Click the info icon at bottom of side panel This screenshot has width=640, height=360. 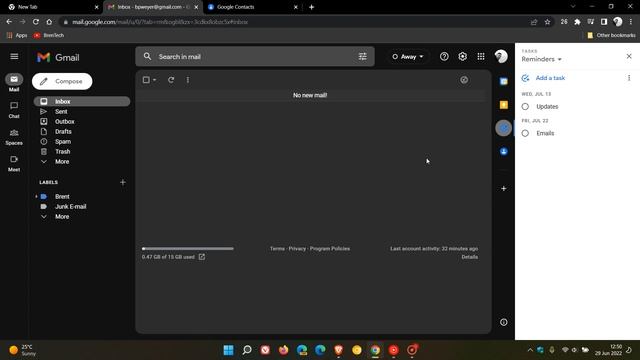pyautogui.click(x=504, y=322)
